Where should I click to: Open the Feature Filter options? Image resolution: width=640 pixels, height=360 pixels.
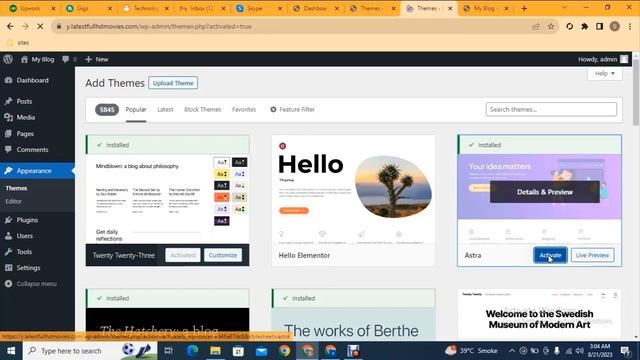[292, 109]
